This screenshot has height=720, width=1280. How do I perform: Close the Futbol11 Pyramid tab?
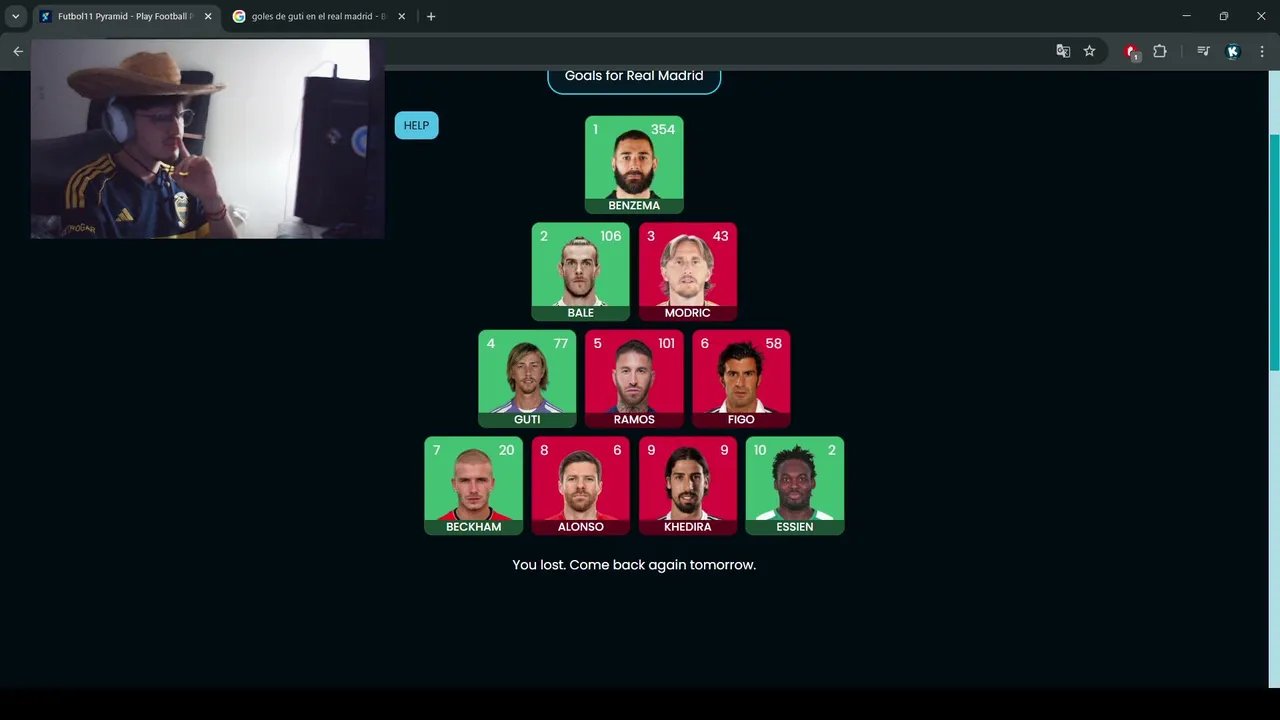tap(208, 16)
